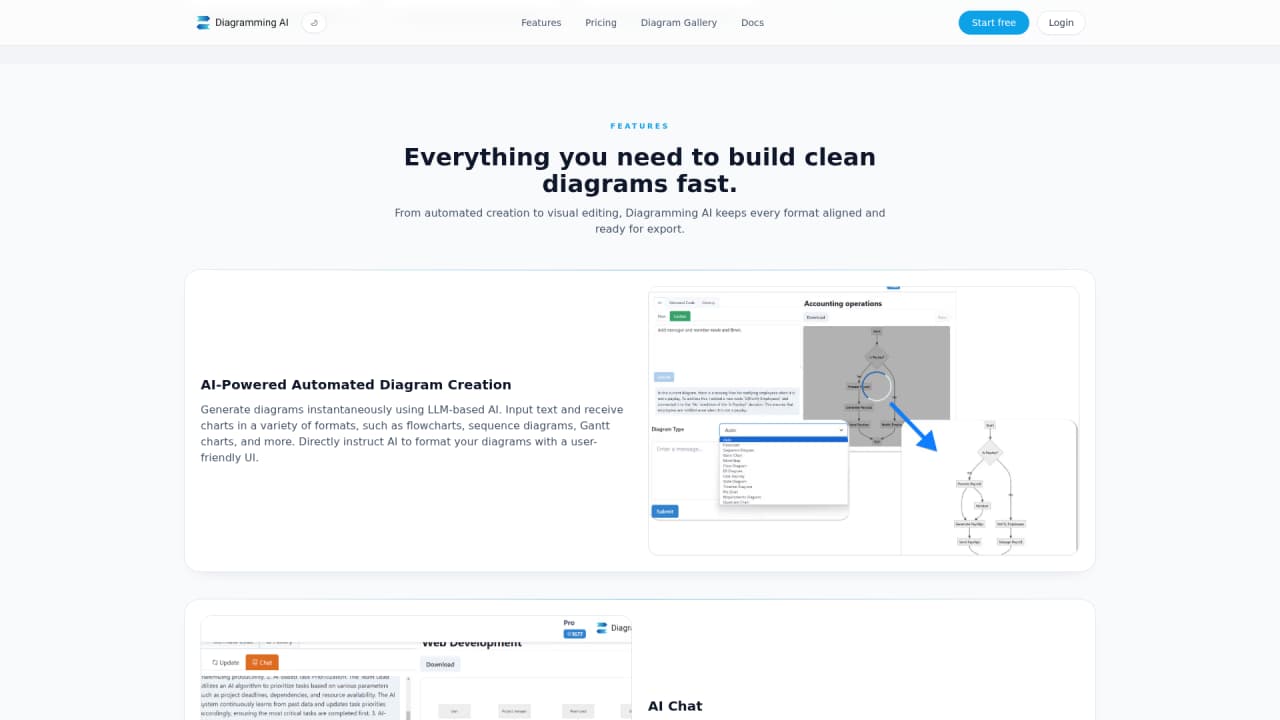Viewport: 1280px width, 720px height.
Task: Click the Login button
Action: [x=1061, y=23]
